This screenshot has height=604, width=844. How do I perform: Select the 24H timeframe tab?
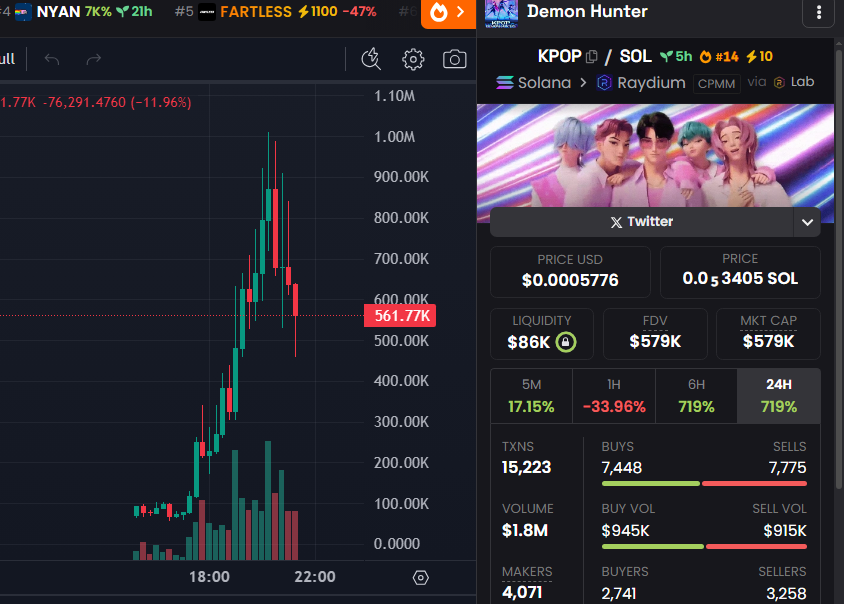[x=779, y=396]
